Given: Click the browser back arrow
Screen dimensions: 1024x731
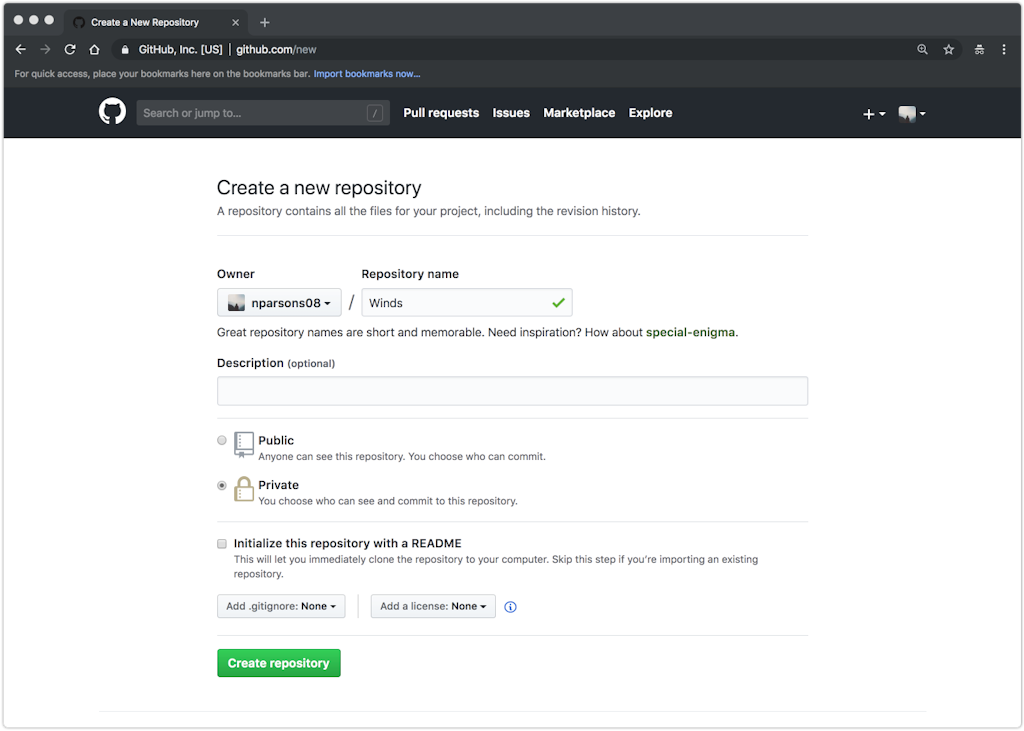Looking at the screenshot, I should [21, 49].
